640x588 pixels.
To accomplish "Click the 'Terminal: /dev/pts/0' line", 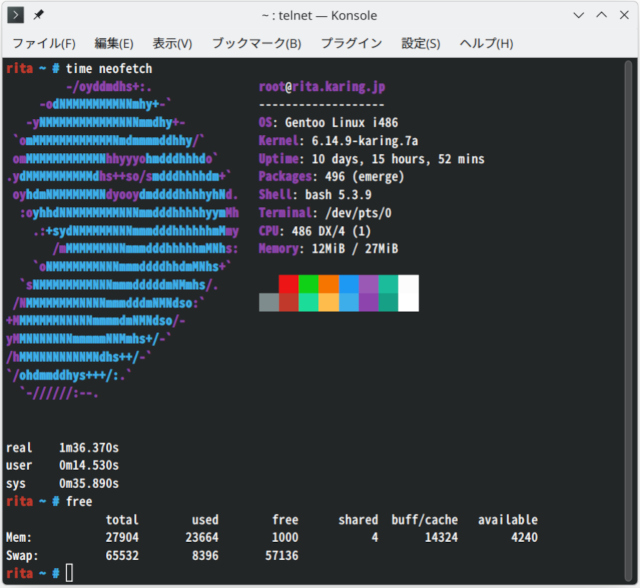I will (325, 213).
